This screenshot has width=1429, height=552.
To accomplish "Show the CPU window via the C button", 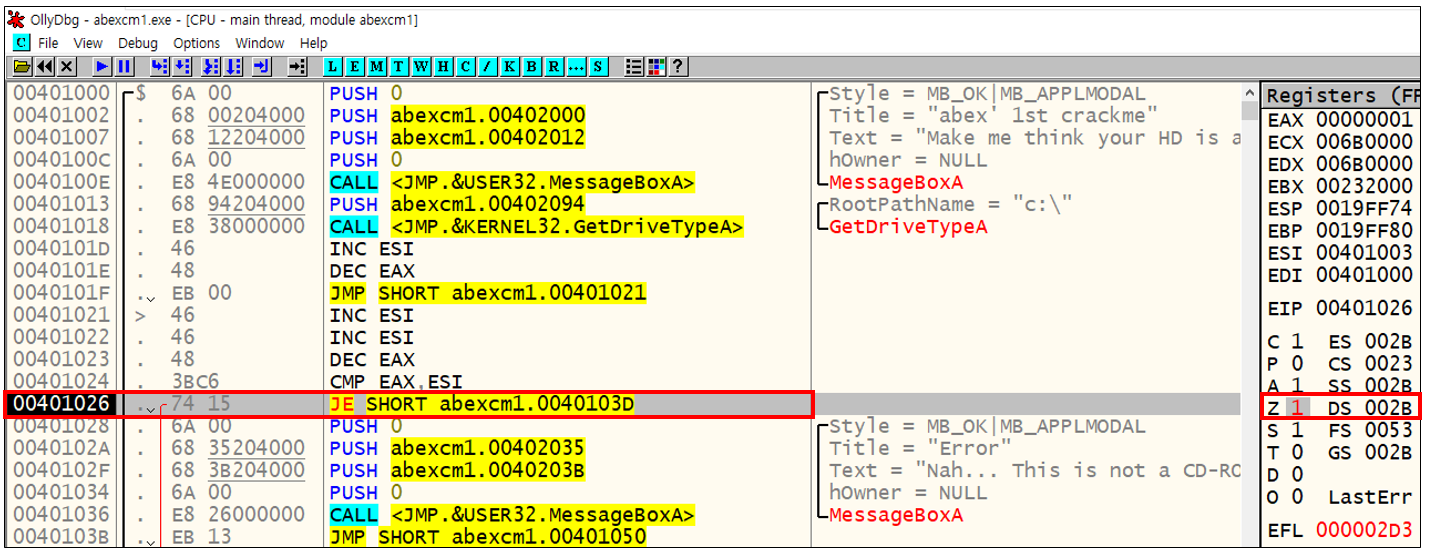I will 466,67.
